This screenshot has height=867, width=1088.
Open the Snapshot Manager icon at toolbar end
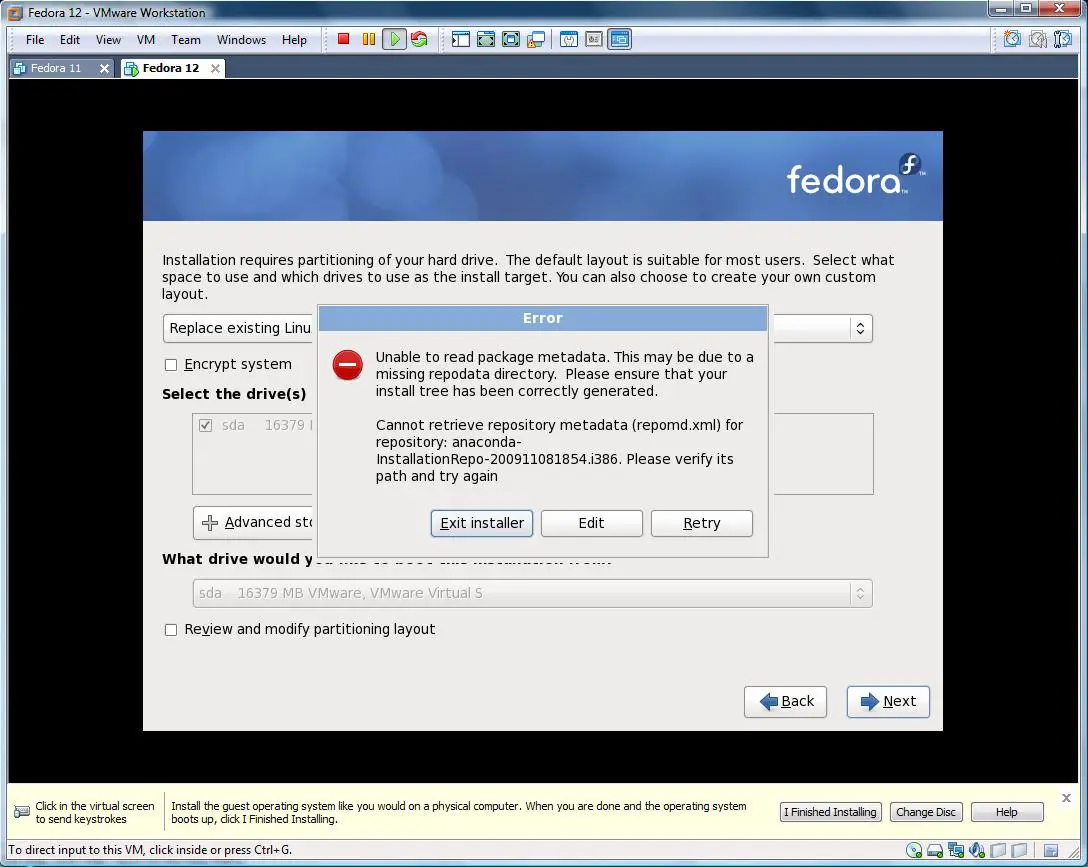click(x=1062, y=40)
